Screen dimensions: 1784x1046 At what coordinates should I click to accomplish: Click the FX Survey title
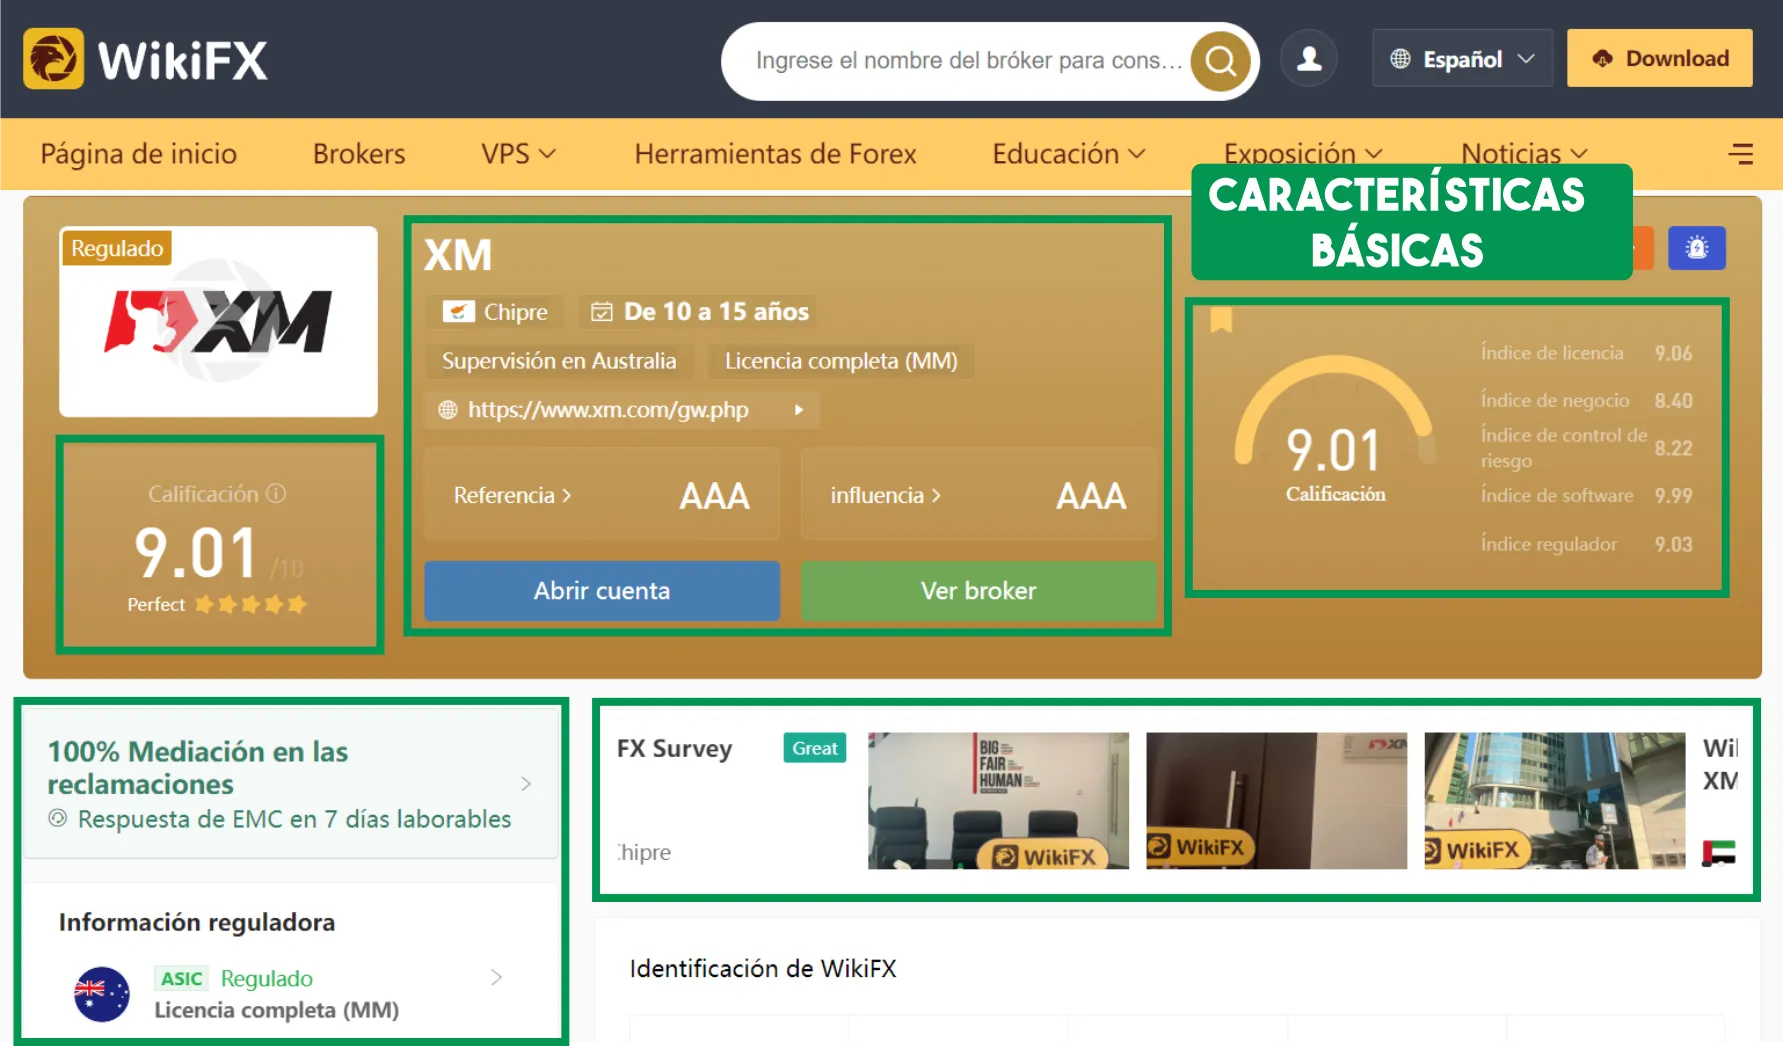(675, 749)
